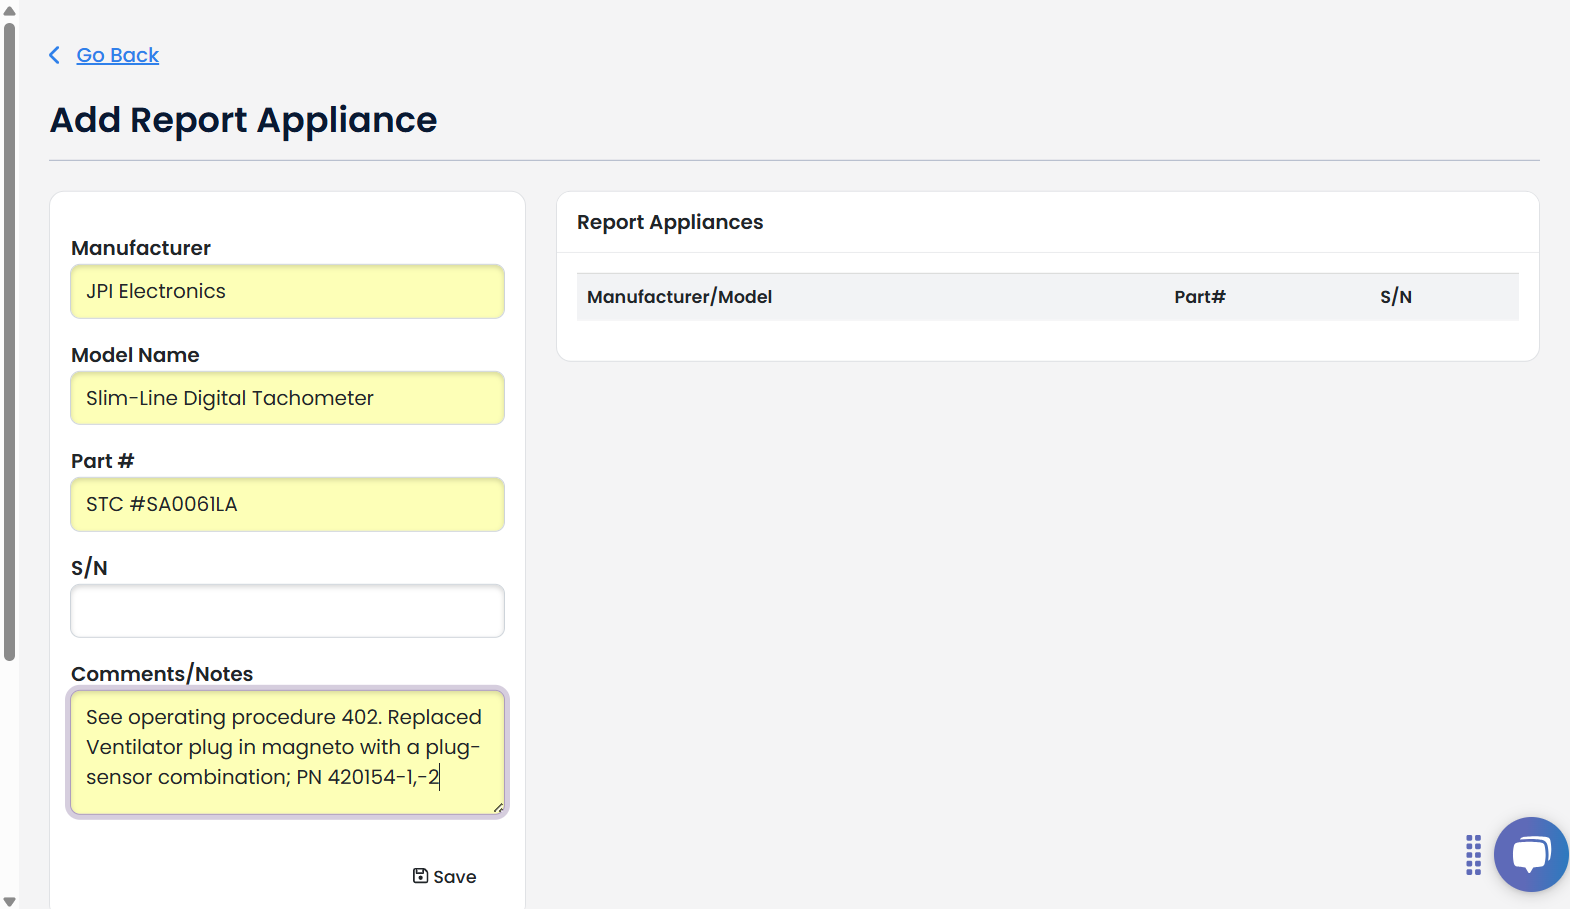The height and width of the screenshot is (909, 1570).
Task: Click the Comments/Notes label
Action: 162,674
